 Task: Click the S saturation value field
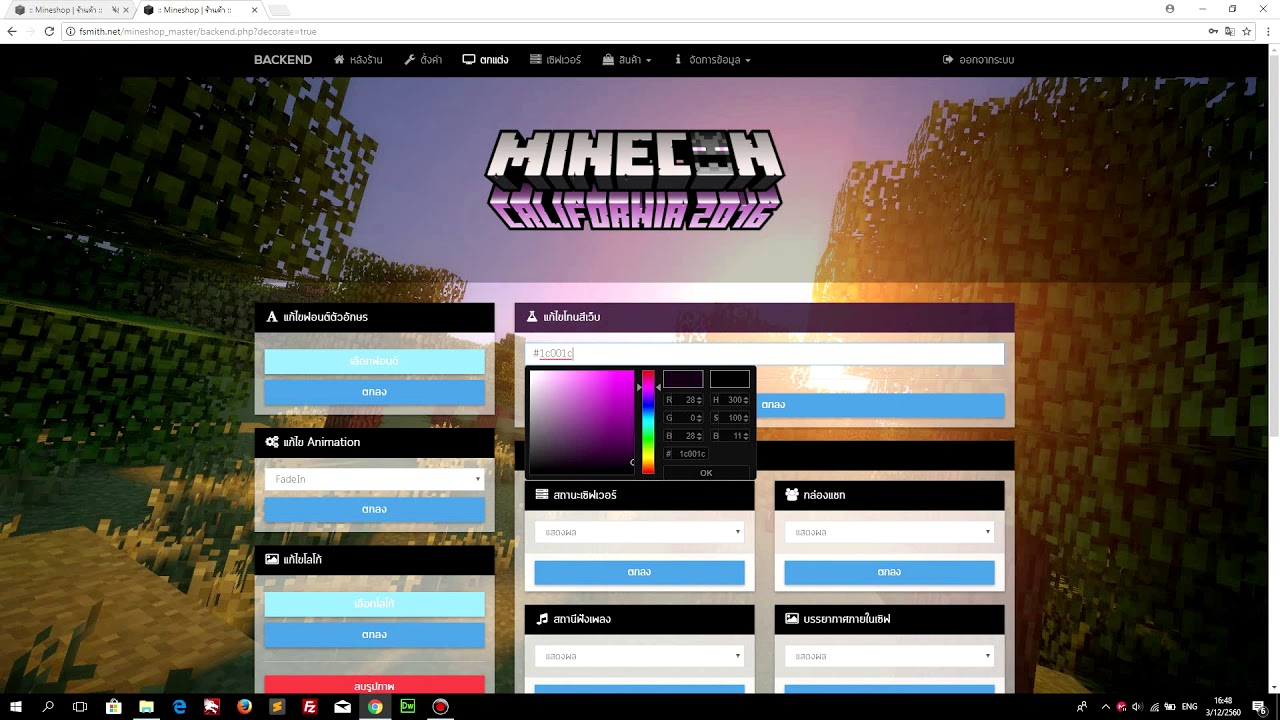pyautogui.click(x=730, y=418)
